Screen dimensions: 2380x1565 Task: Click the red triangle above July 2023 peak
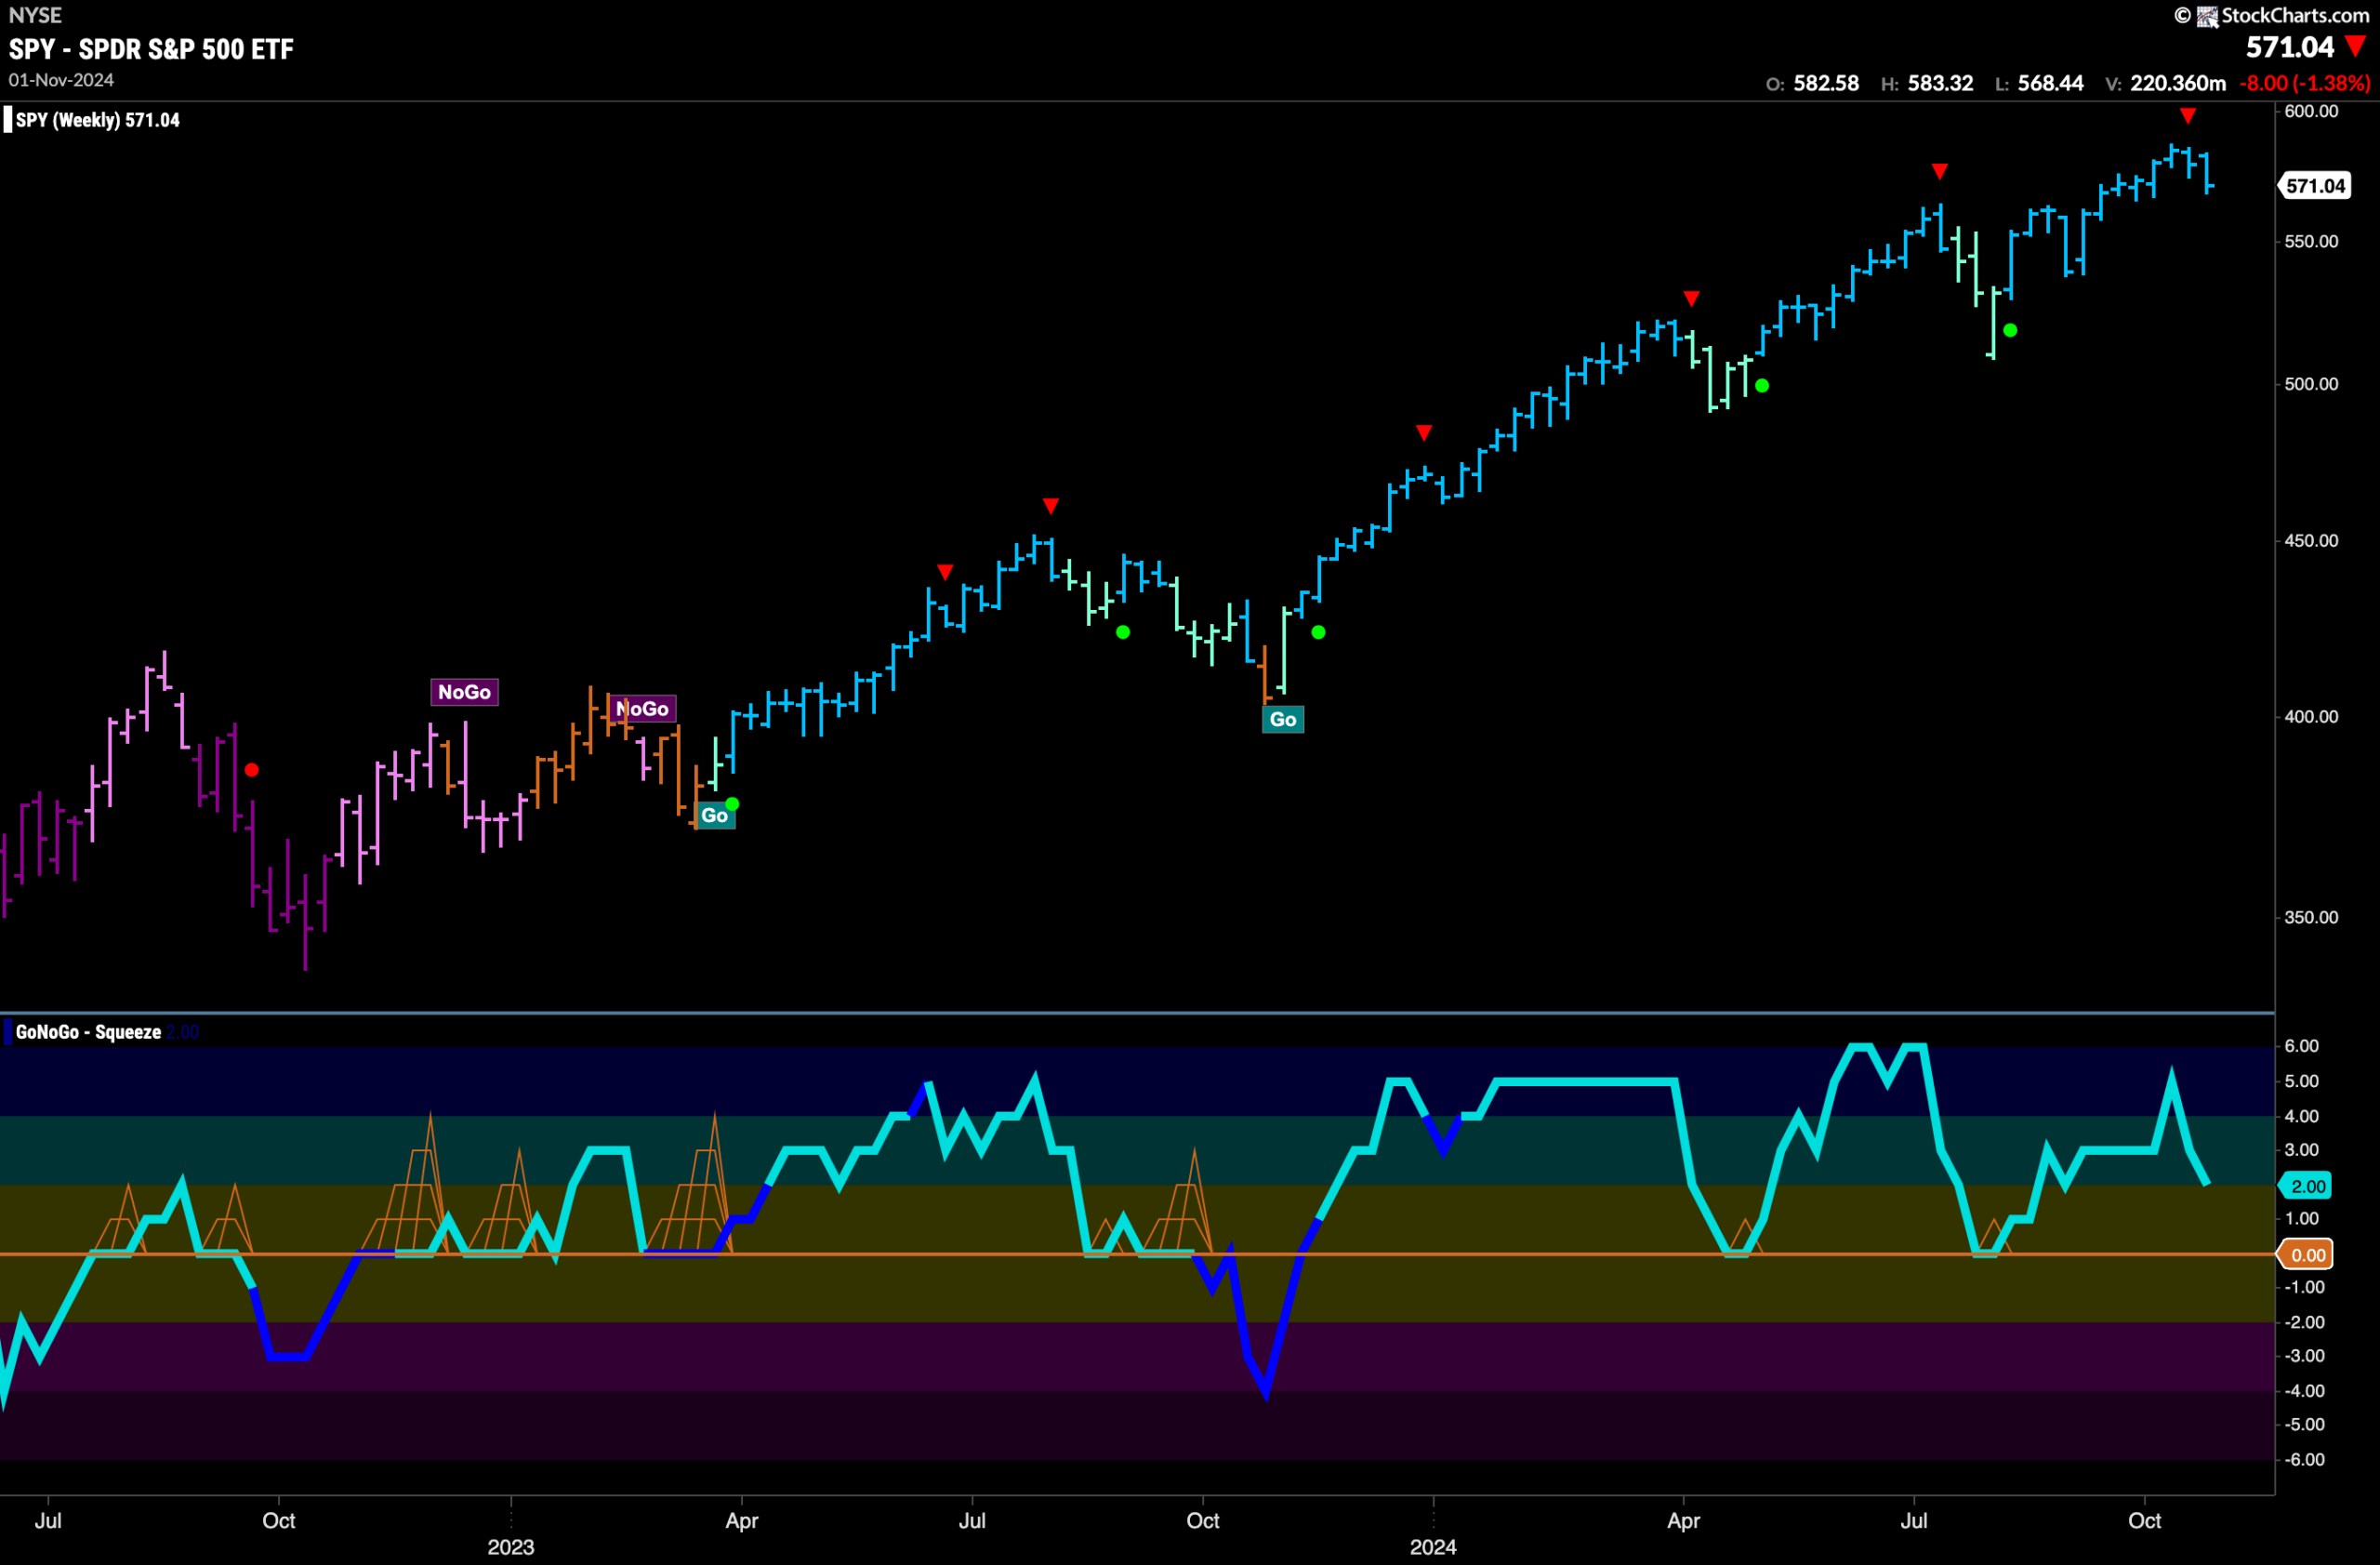click(x=1050, y=505)
